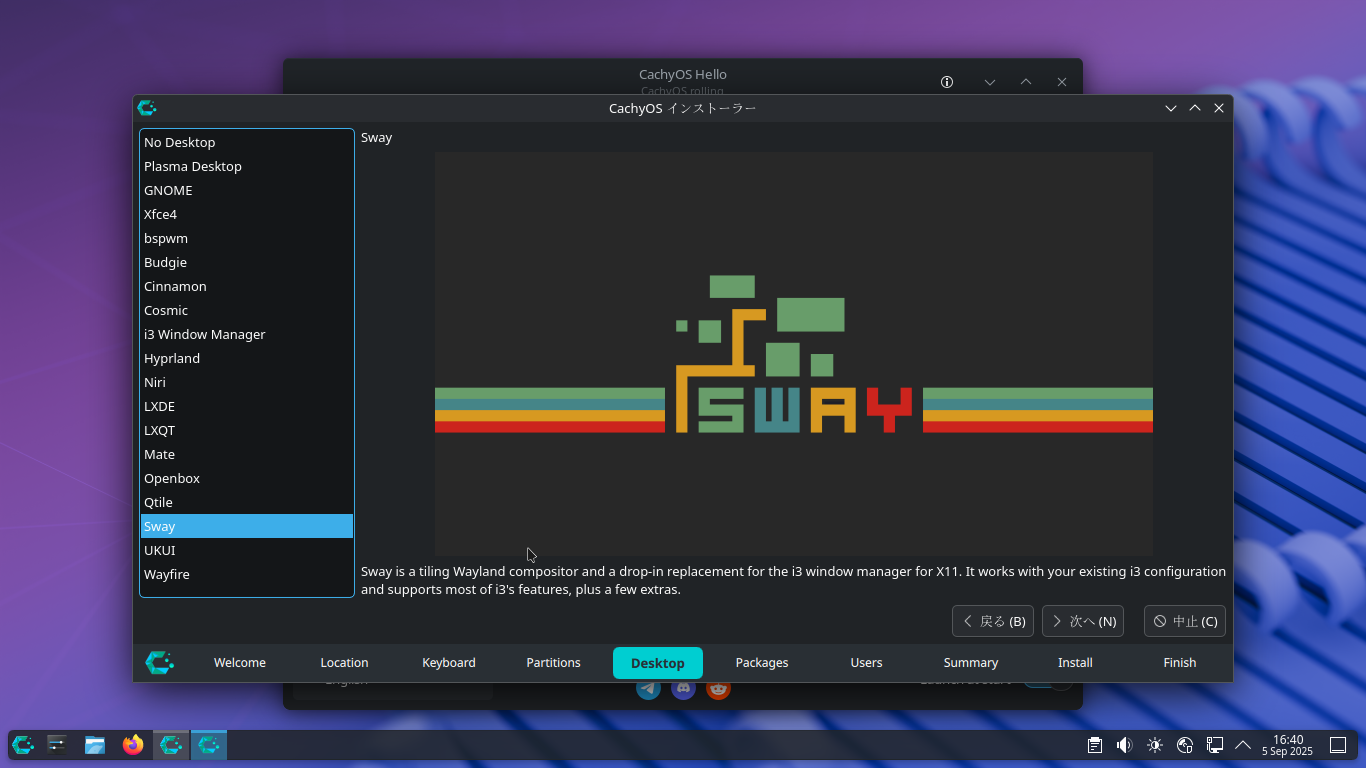1366x768 pixels.
Task: Pick "GNOME" in the desktop list
Action: [x=247, y=190]
